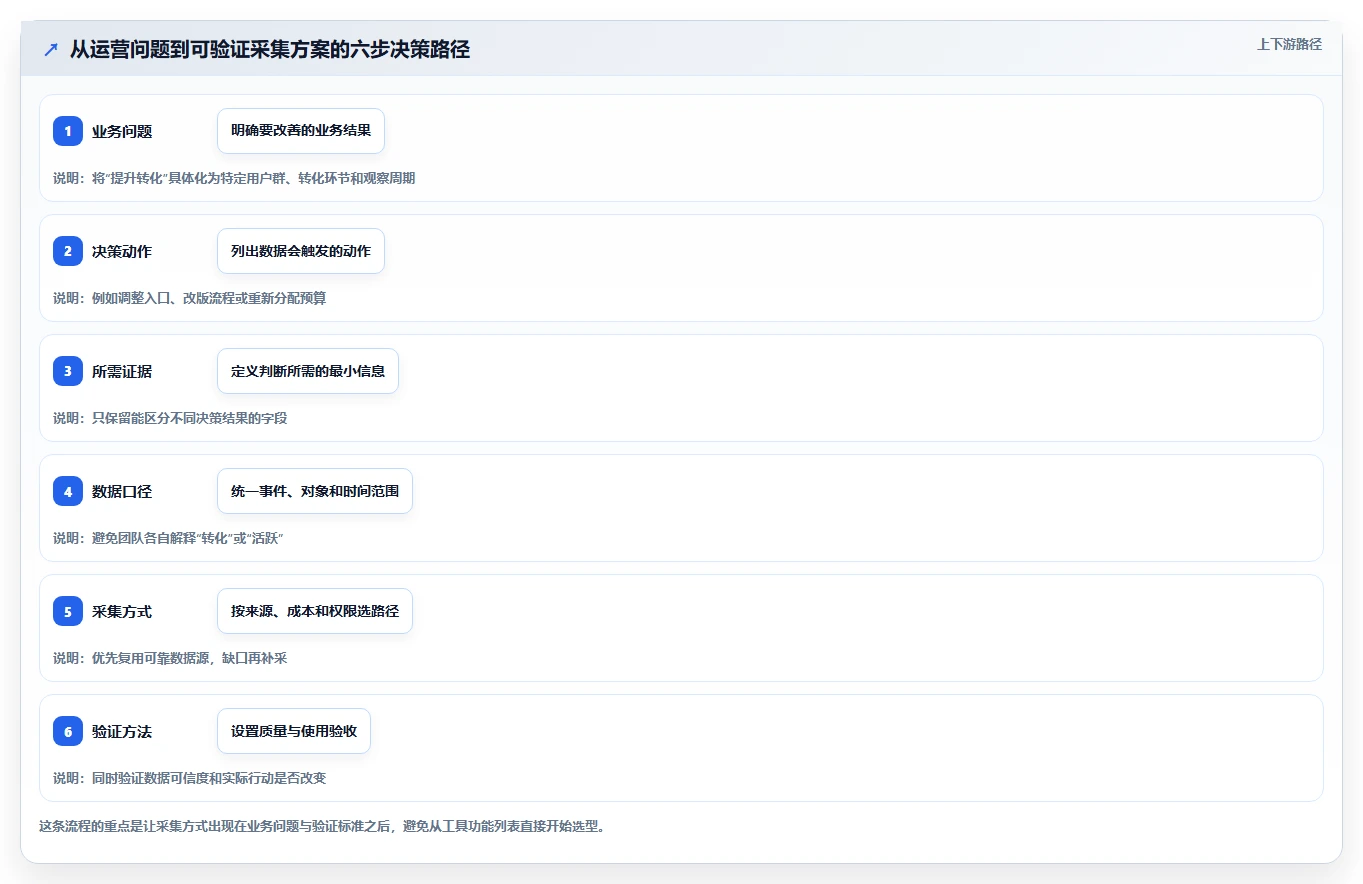Click the note about 同时验证数据可信度
Screen dimensions: 1363x884
pos(190,778)
